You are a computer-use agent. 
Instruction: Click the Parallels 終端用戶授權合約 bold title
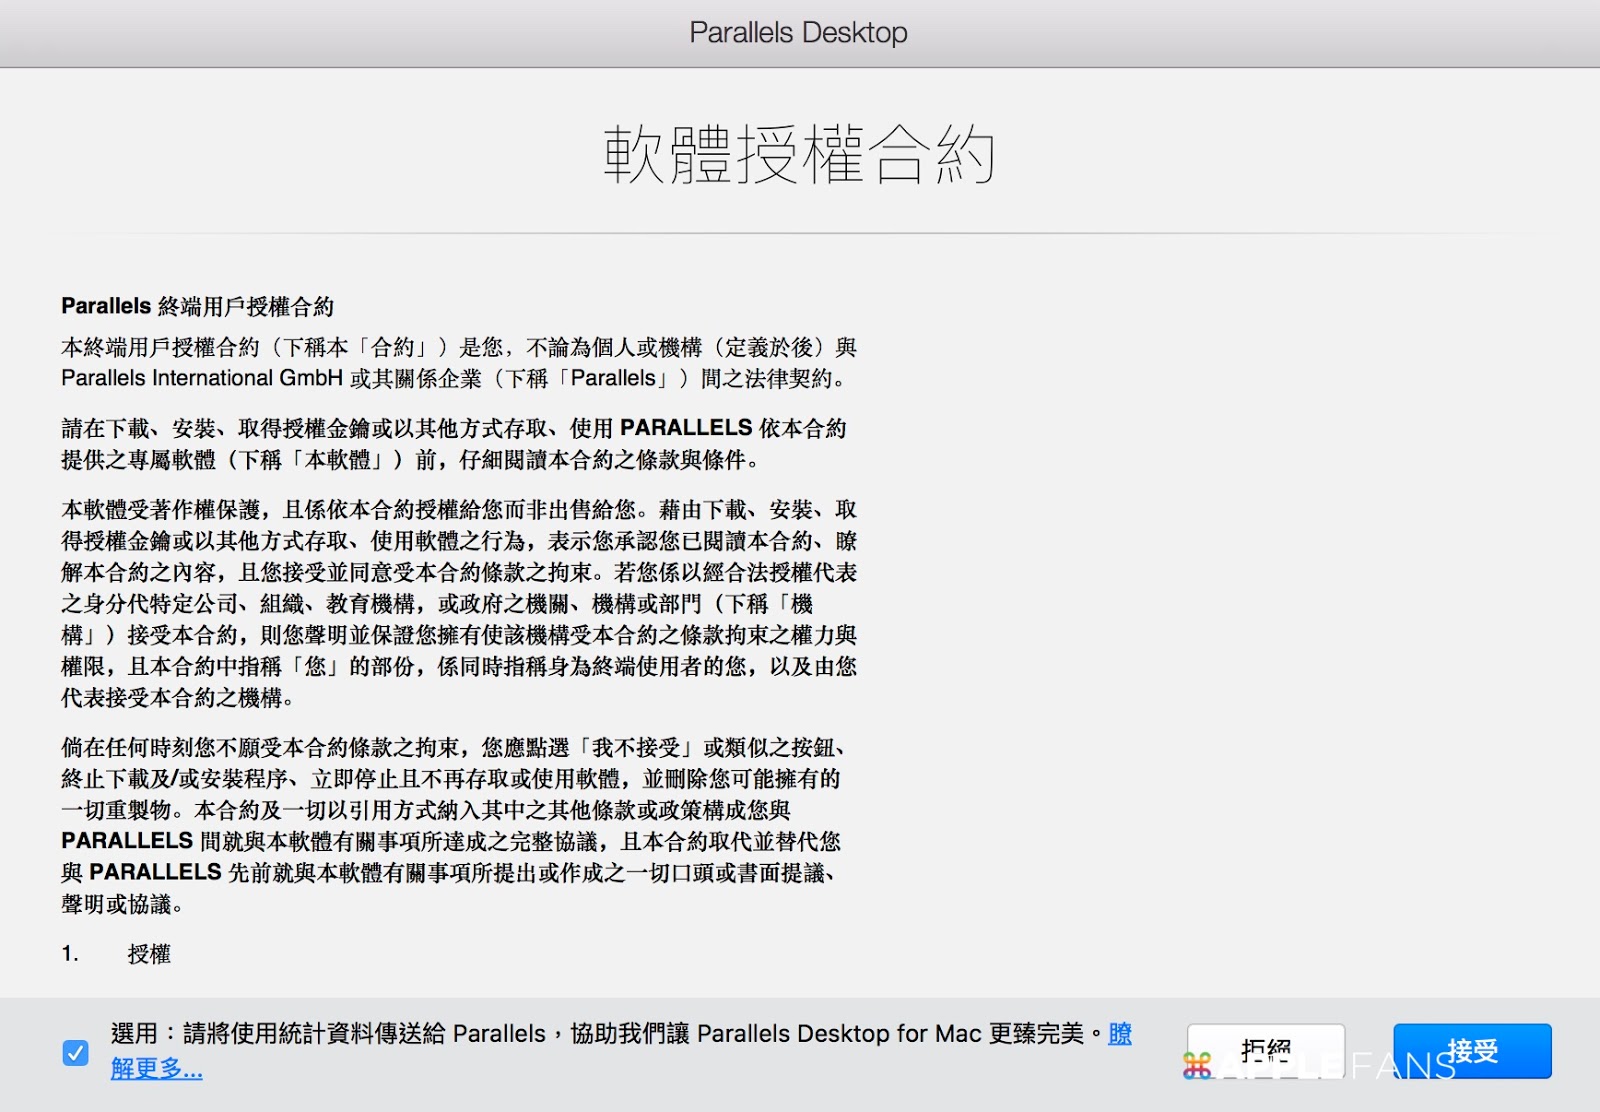(197, 306)
